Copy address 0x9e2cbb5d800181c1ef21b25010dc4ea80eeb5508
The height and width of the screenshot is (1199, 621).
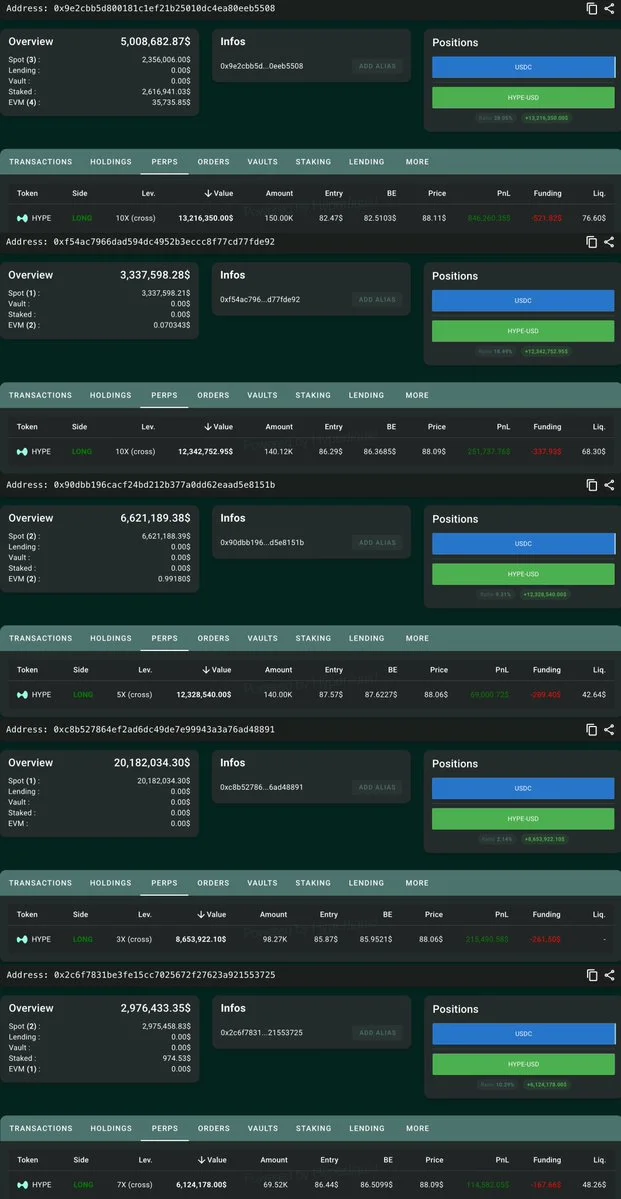click(x=591, y=8)
